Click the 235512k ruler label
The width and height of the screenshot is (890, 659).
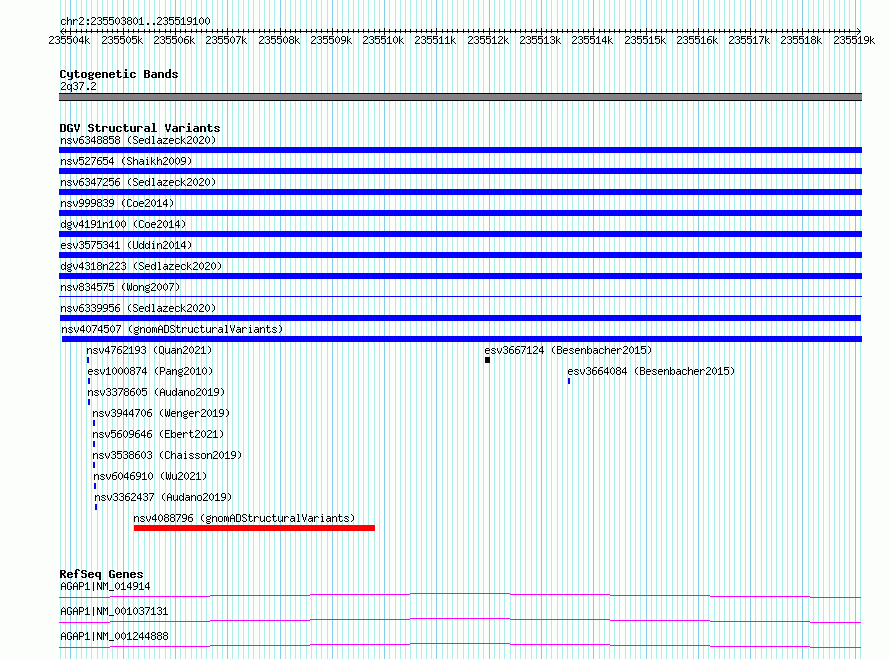488,40
